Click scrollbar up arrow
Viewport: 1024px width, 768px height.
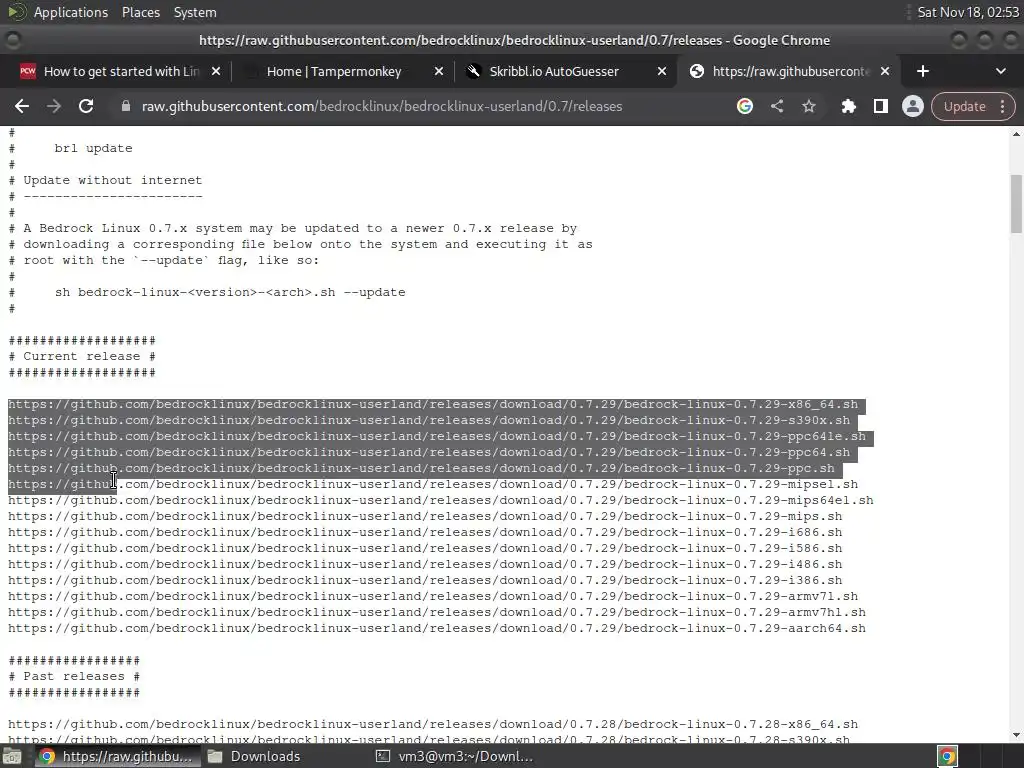pyautogui.click(x=1016, y=134)
